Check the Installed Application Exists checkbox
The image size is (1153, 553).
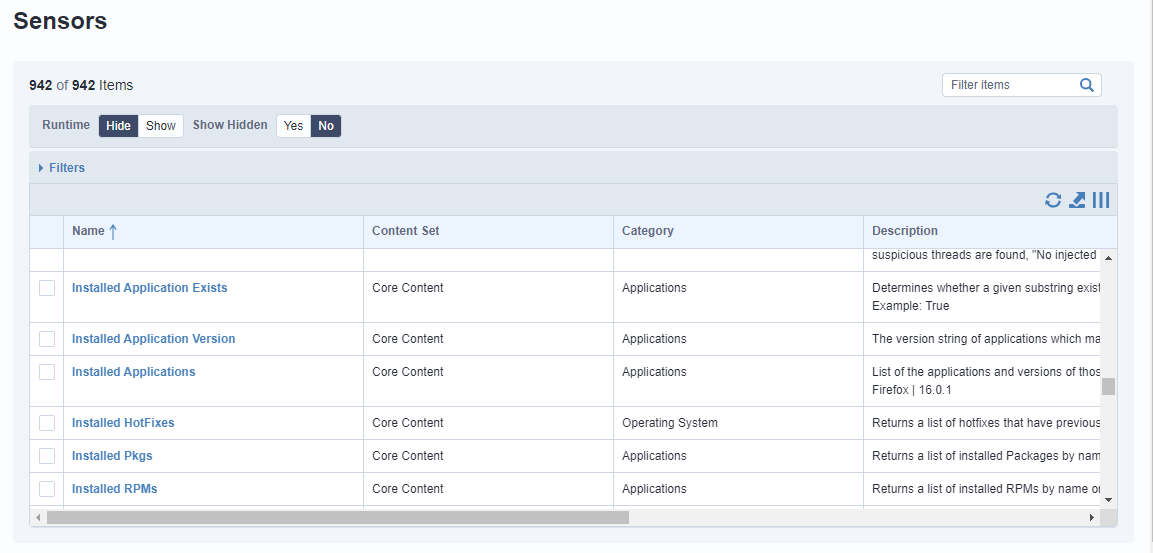point(47,288)
